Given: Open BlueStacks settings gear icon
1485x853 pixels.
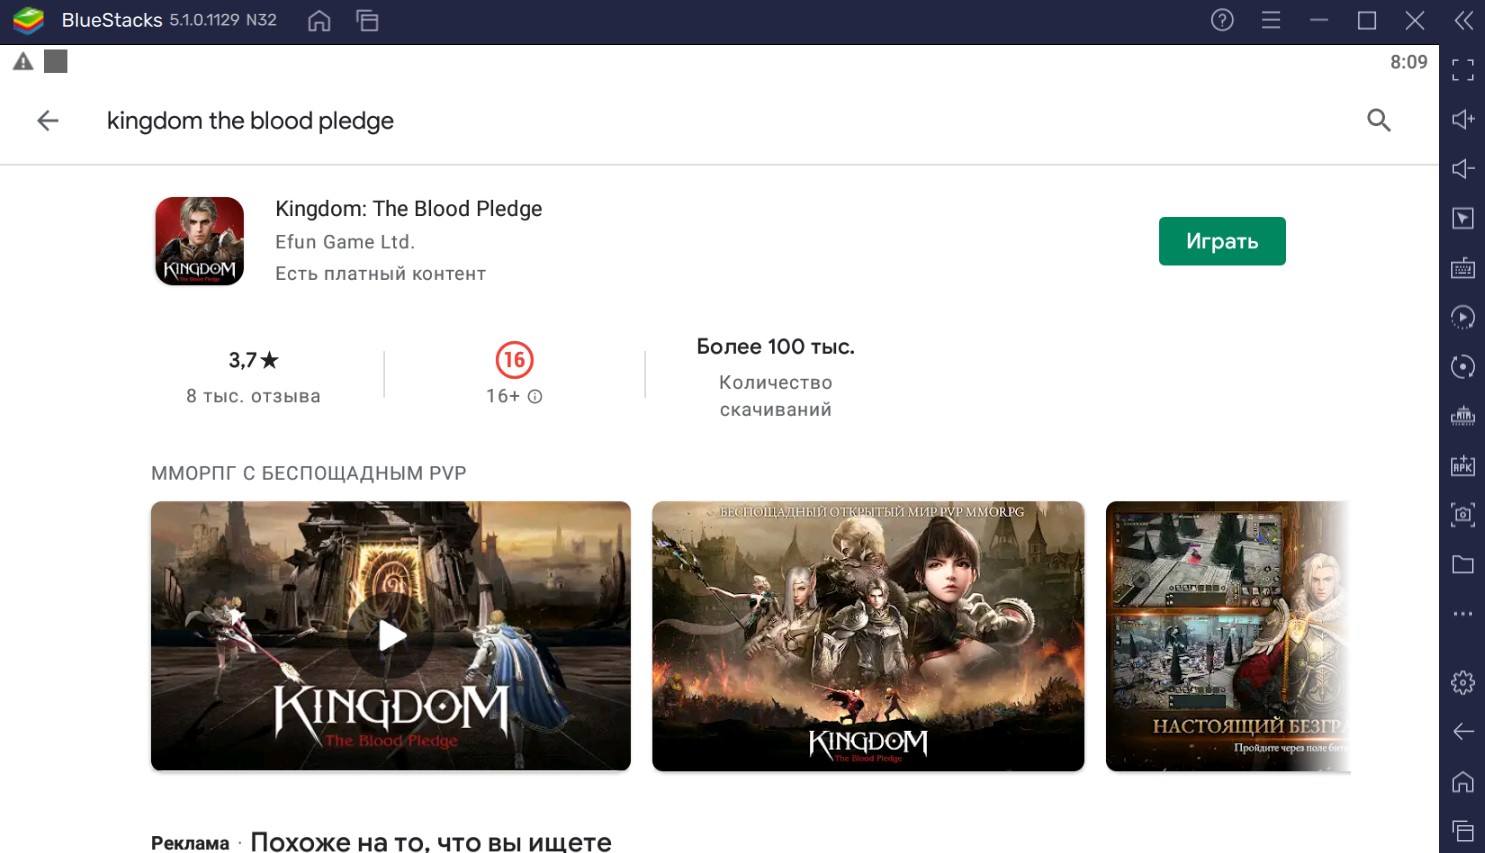Looking at the screenshot, I should pos(1463,682).
